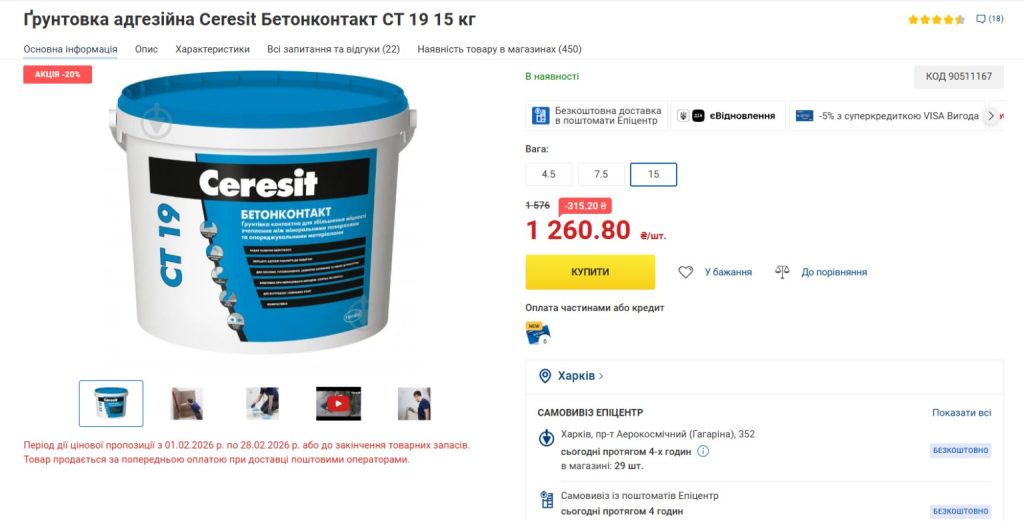Click the info icon next to pickup time
Image resolution: width=1024 pixels, height=521 pixels.
[703, 451]
